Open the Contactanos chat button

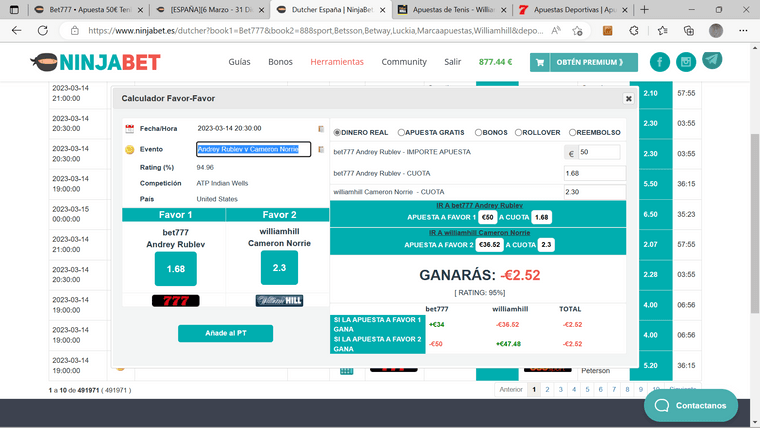(x=691, y=405)
